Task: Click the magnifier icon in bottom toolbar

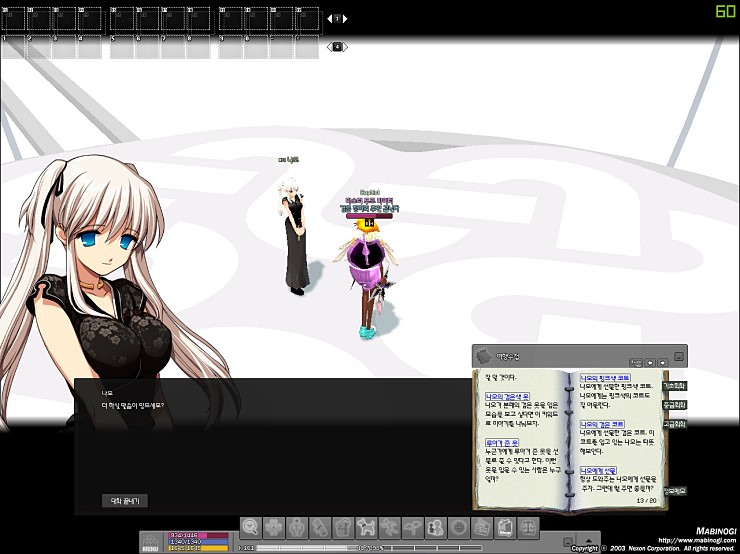Action: (251, 526)
